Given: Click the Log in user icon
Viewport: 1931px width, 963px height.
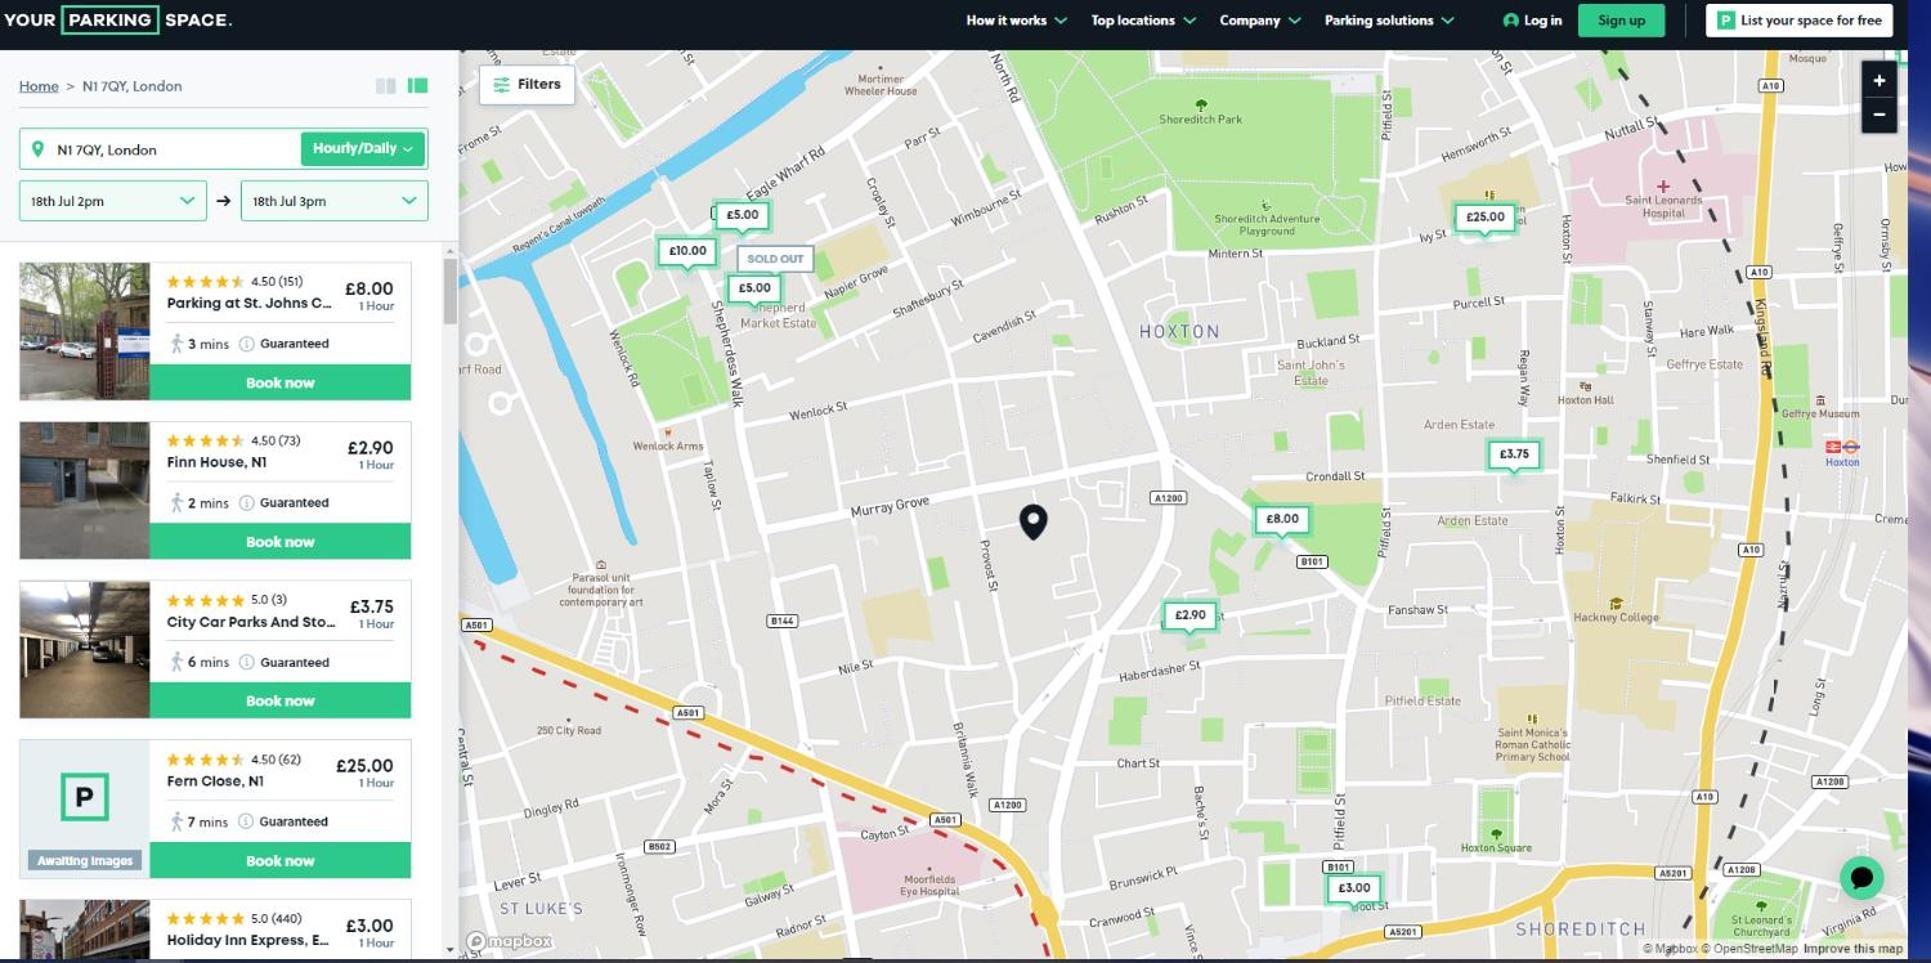Looking at the screenshot, I should 1510,20.
